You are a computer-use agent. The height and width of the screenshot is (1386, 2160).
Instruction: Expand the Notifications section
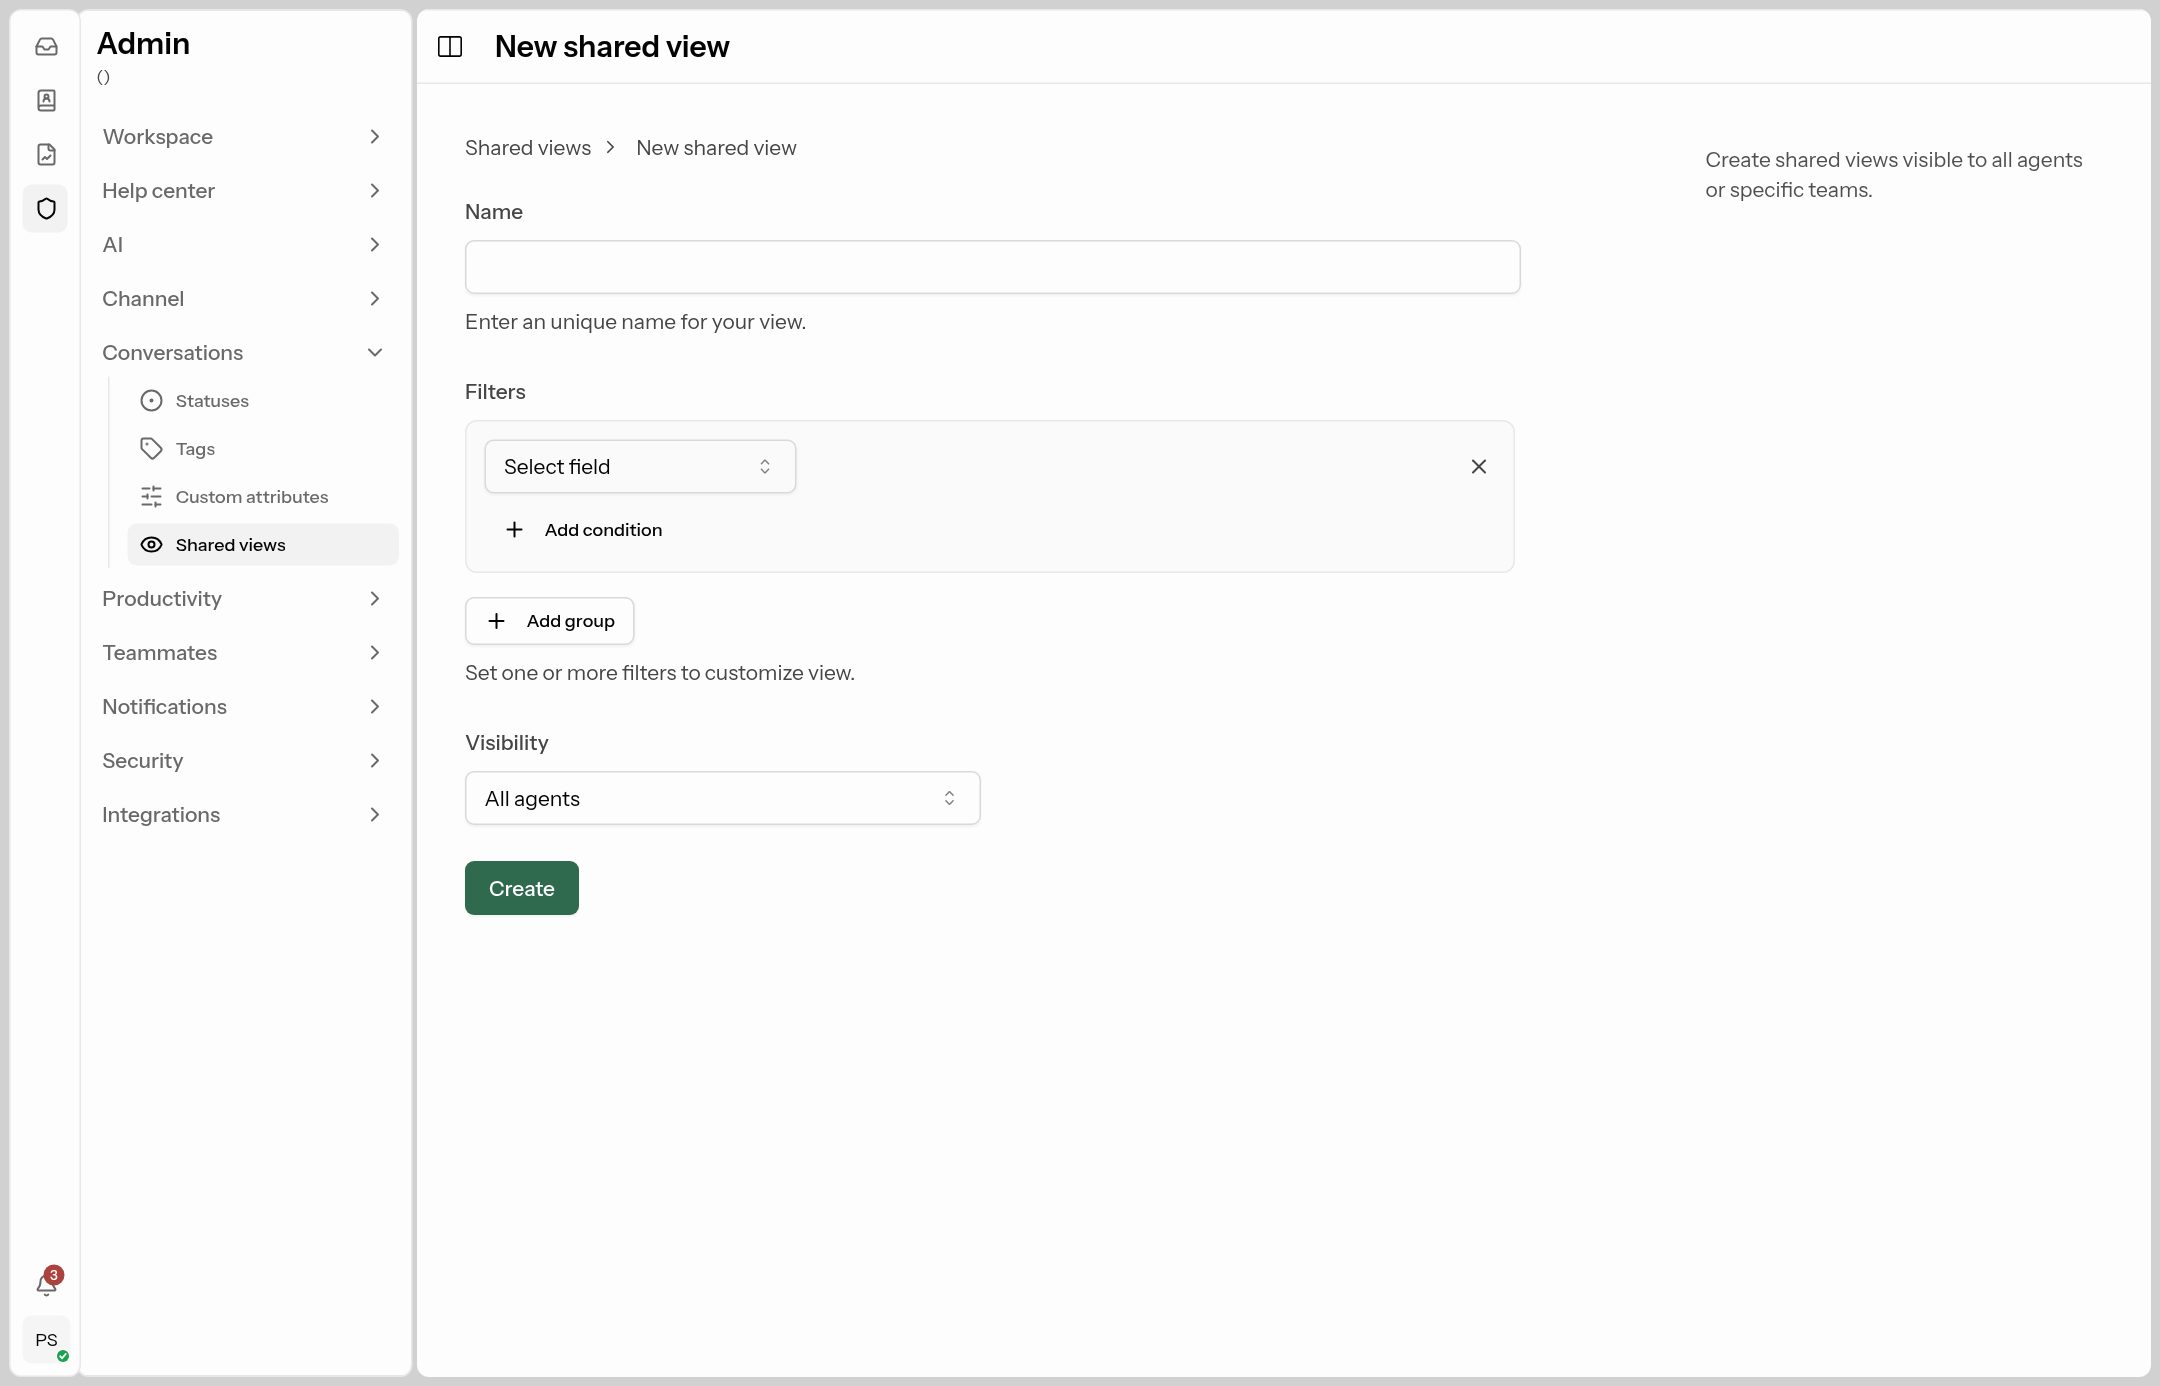(x=243, y=706)
